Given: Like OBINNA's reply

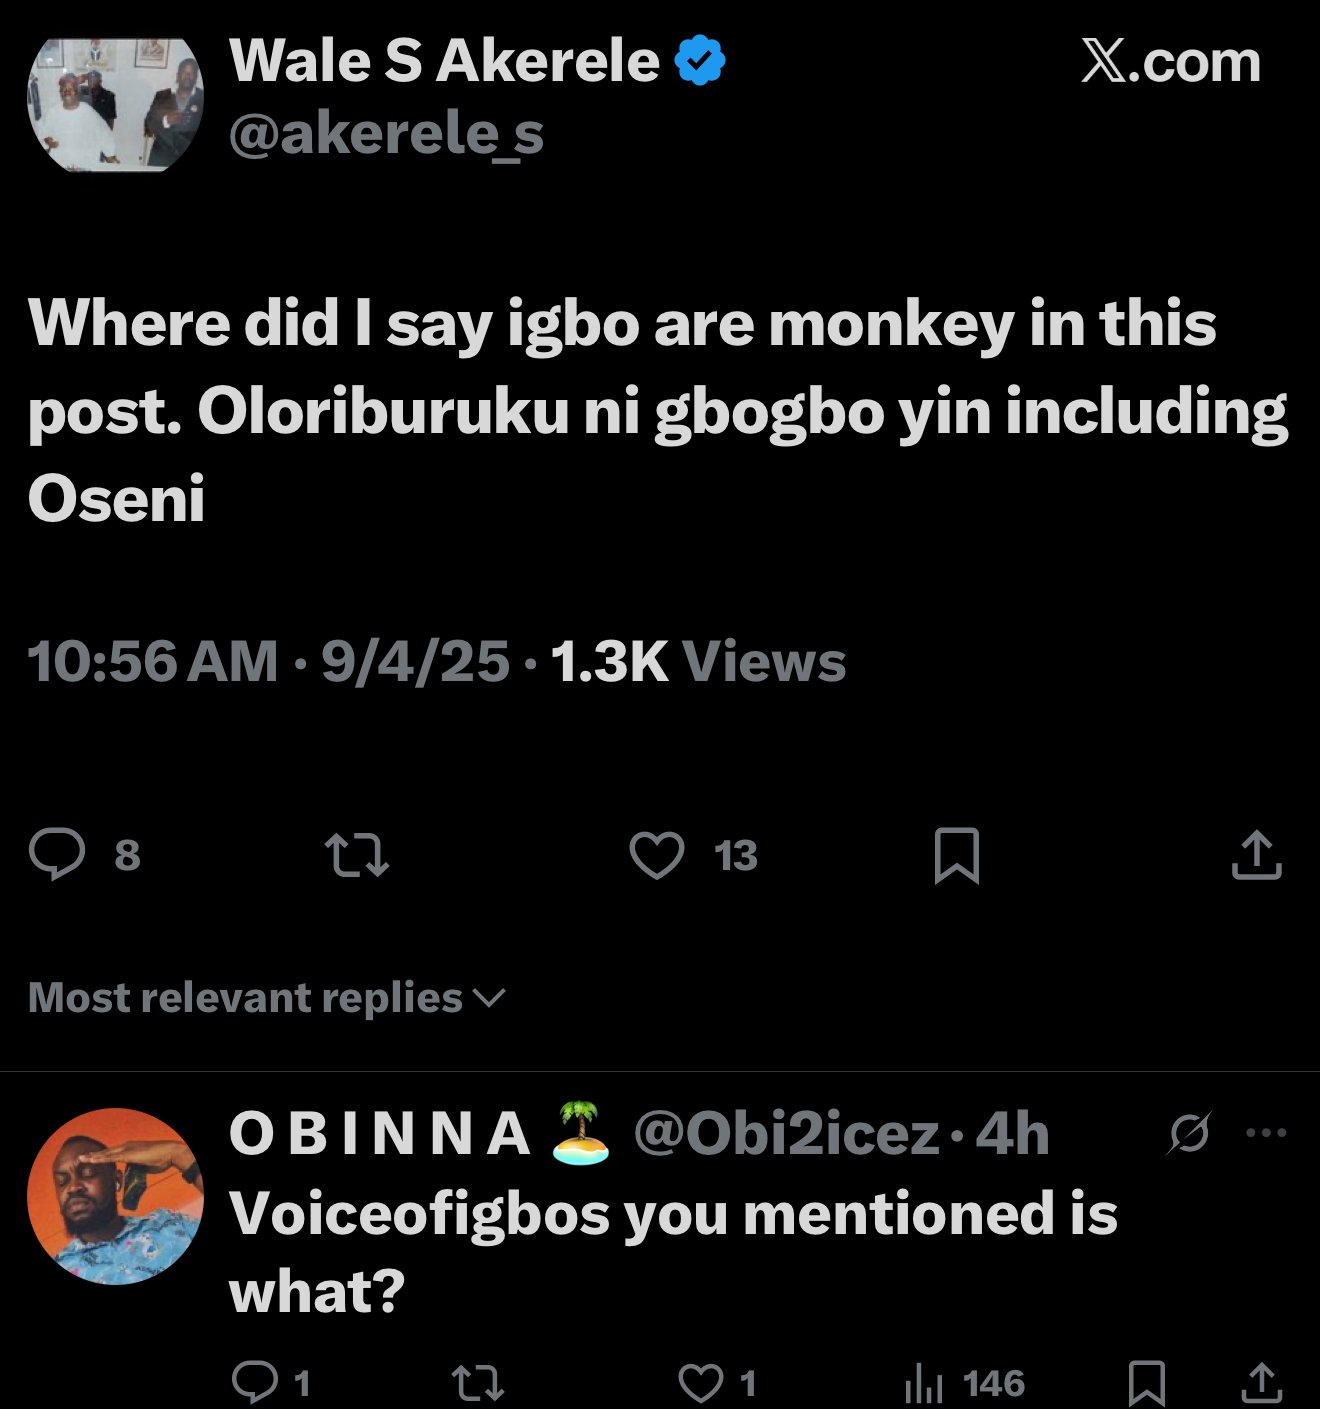Looking at the screenshot, I should tap(701, 1383).
